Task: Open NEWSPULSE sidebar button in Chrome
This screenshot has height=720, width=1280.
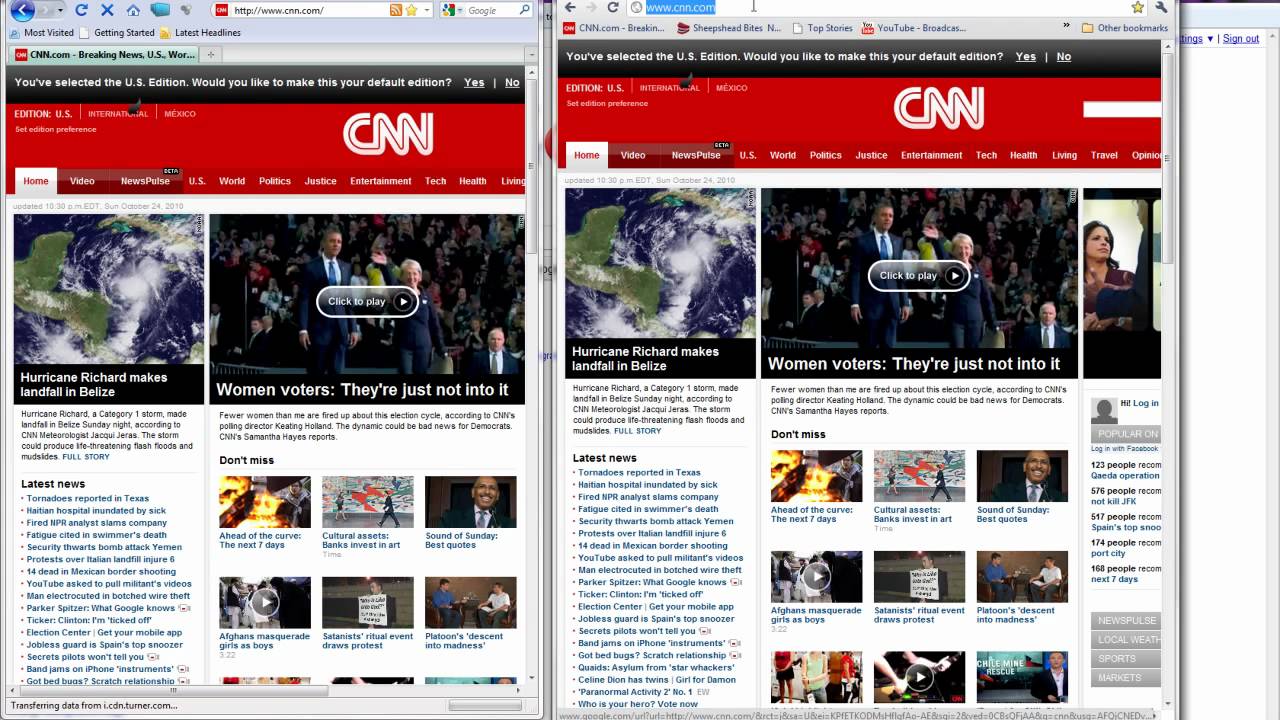Action: coord(1126,621)
